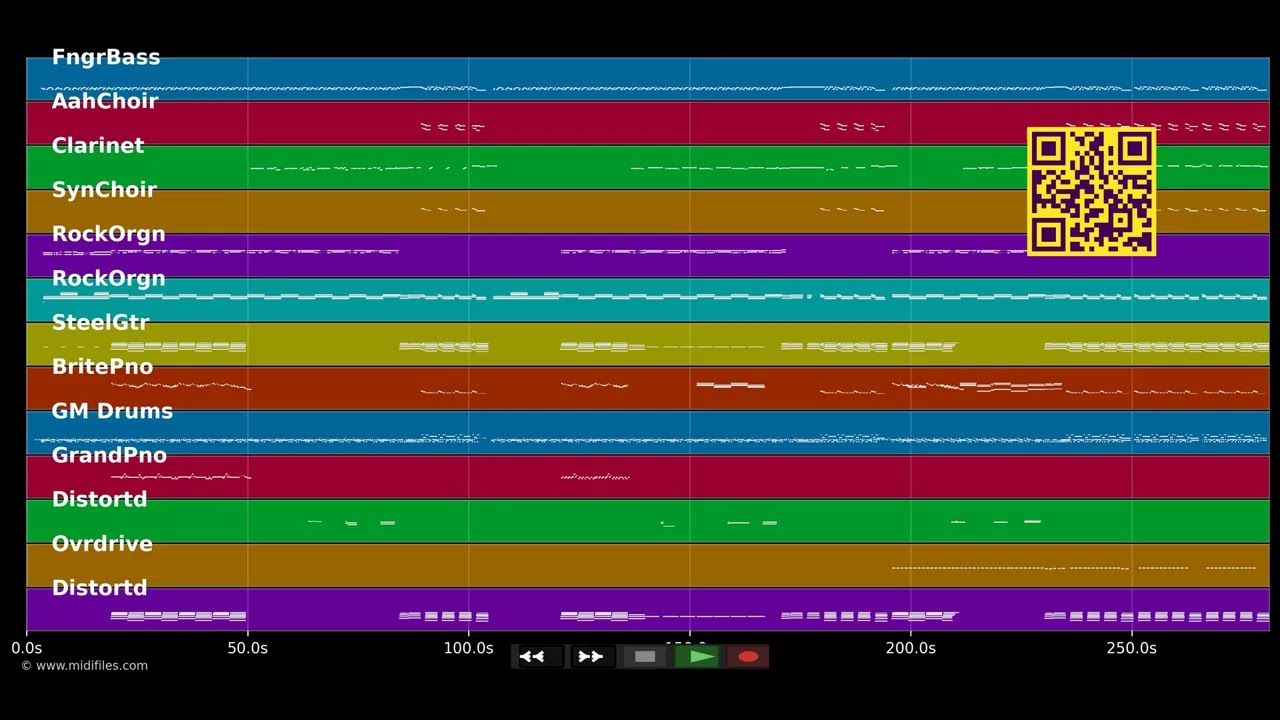This screenshot has width=1280, height=720.
Task: Click the red record button
Action: point(748,657)
